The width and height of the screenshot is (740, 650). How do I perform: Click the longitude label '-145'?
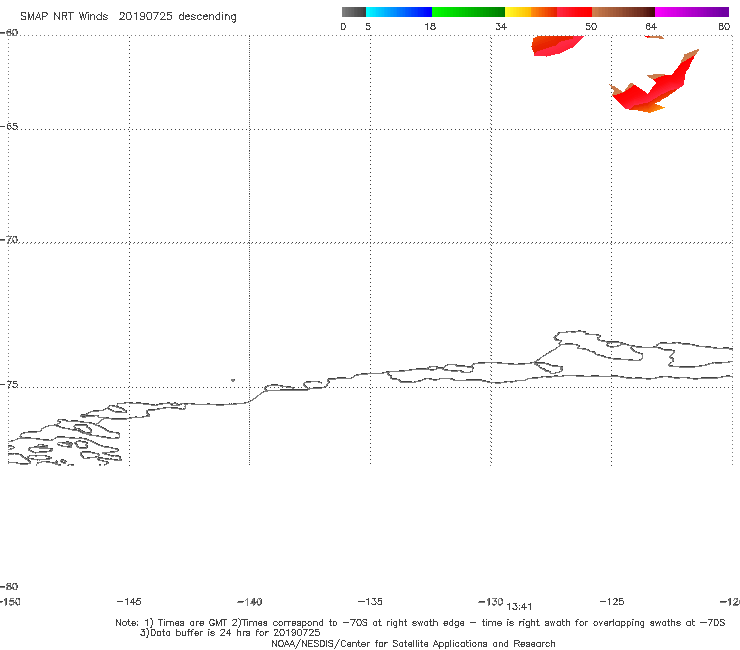click(129, 601)
